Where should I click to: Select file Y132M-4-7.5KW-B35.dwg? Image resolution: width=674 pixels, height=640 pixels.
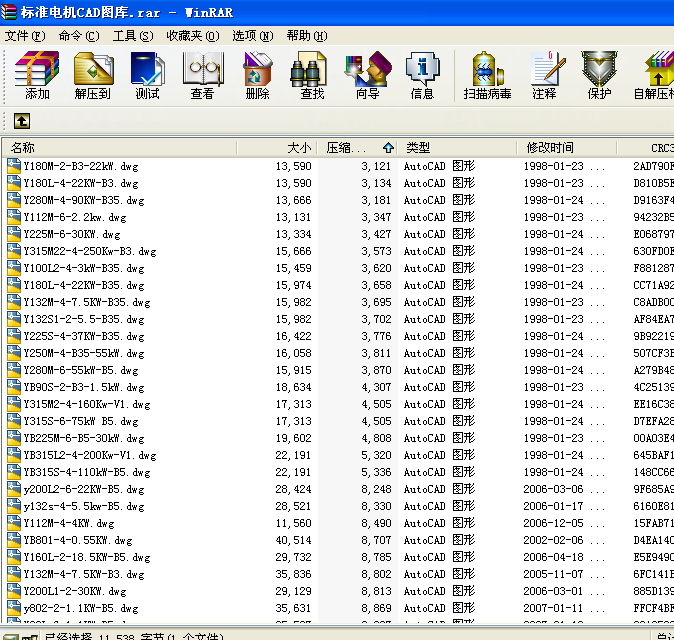pyautogui.click(x=87, y=302)
